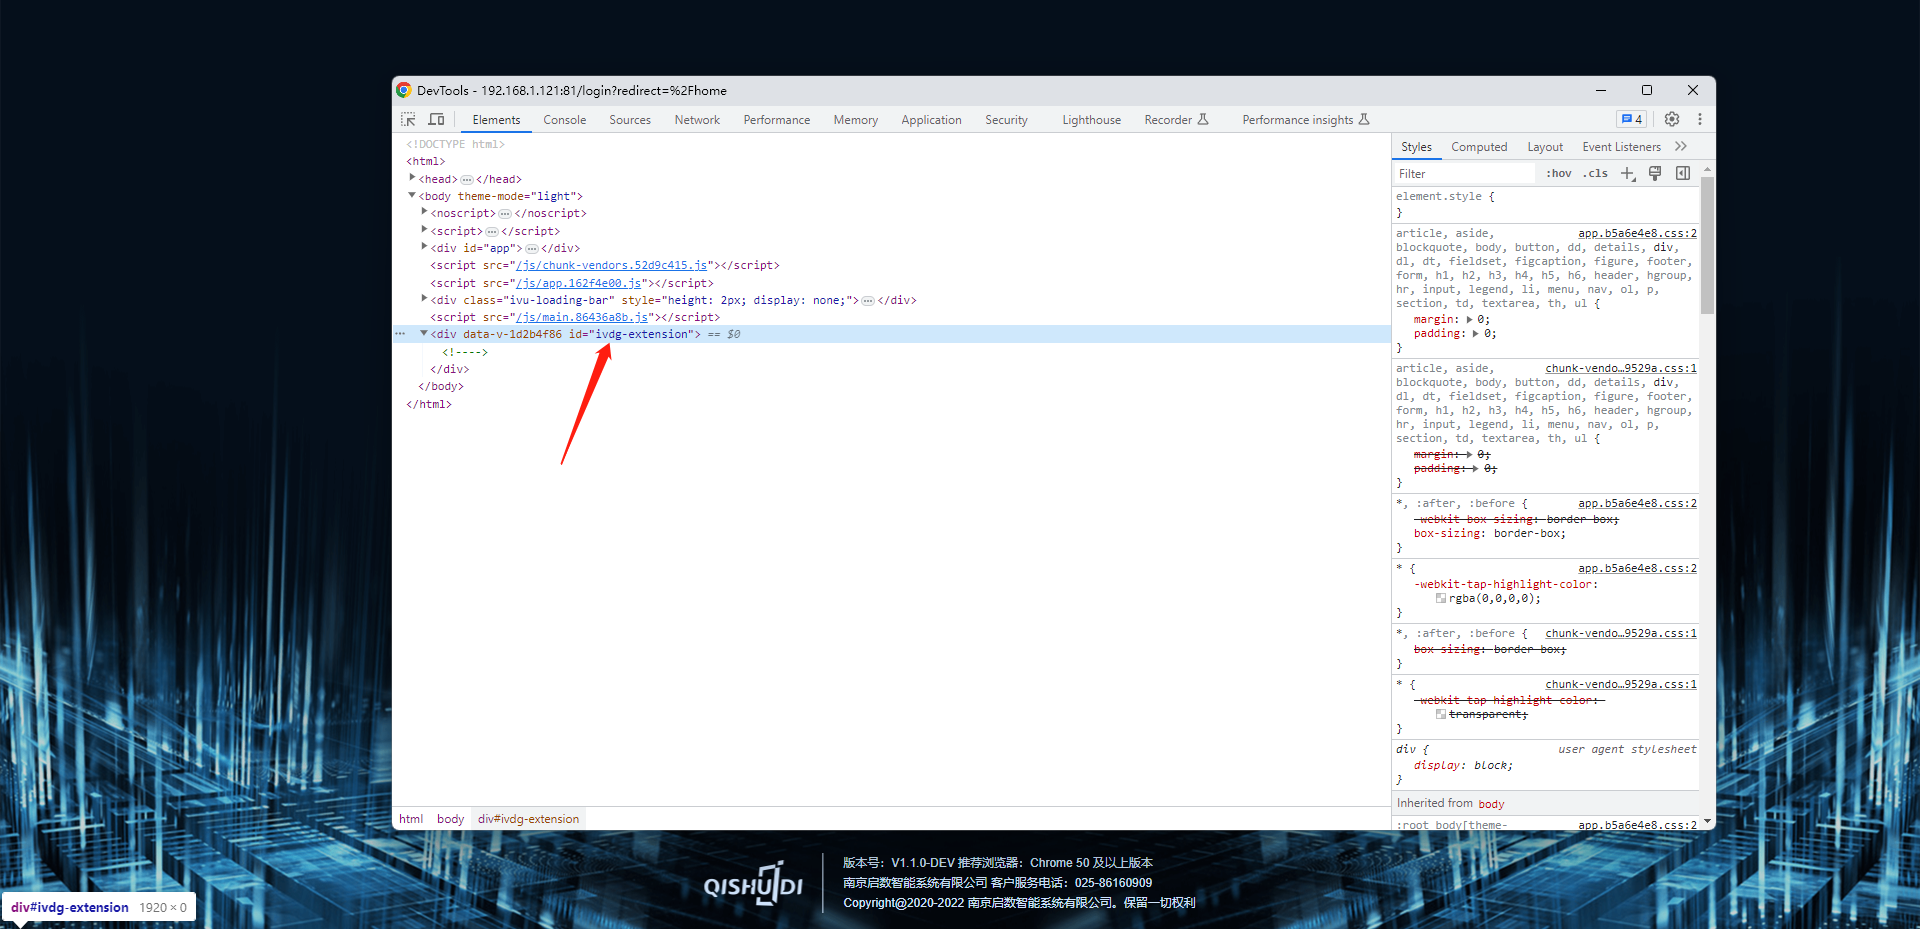
Task: Select the Elements tab
Action: tap(496, 120)
